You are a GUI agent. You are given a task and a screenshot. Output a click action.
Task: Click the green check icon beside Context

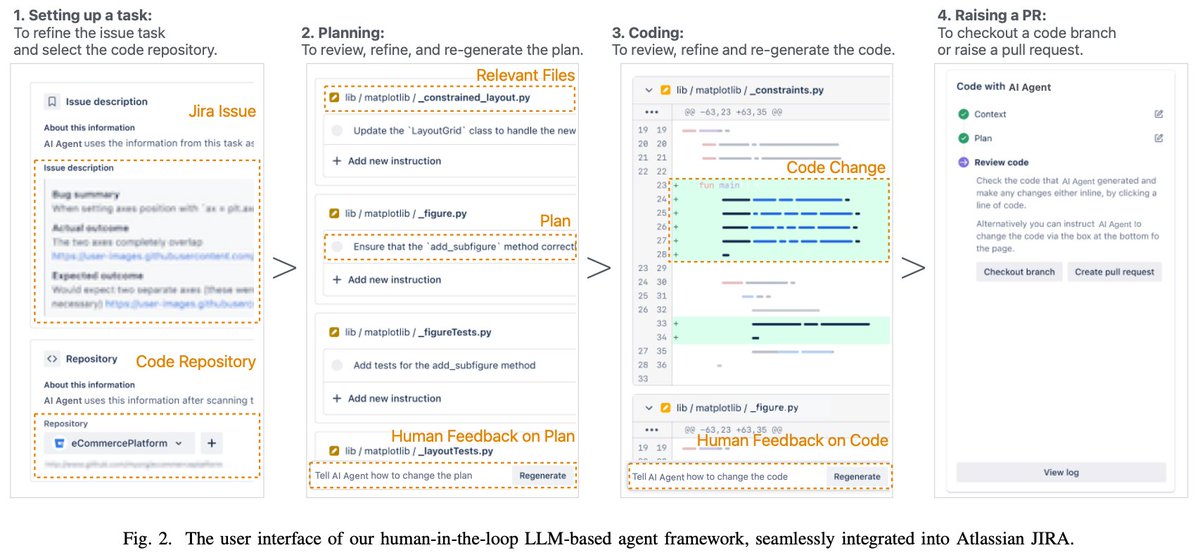coord(963,114)
